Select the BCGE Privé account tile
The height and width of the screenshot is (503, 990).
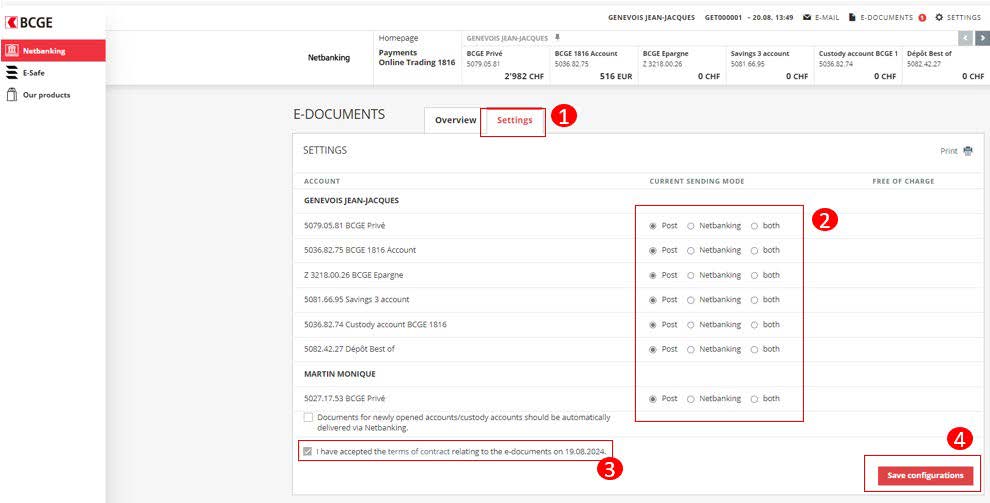(506, 65)
